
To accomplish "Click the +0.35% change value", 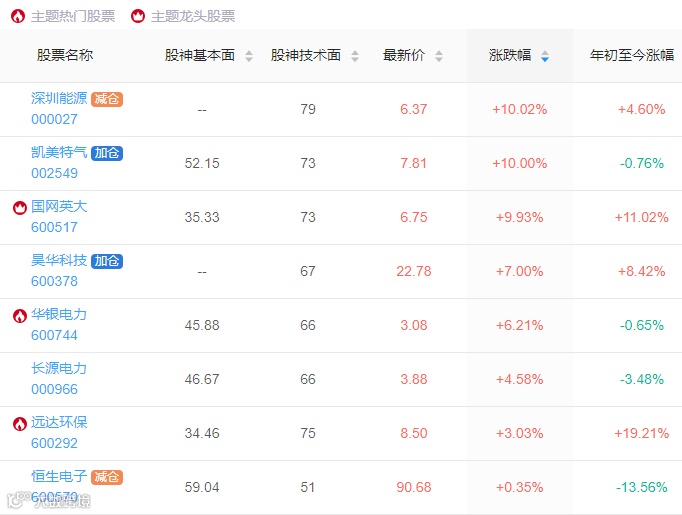I will [x=520, y=487].
